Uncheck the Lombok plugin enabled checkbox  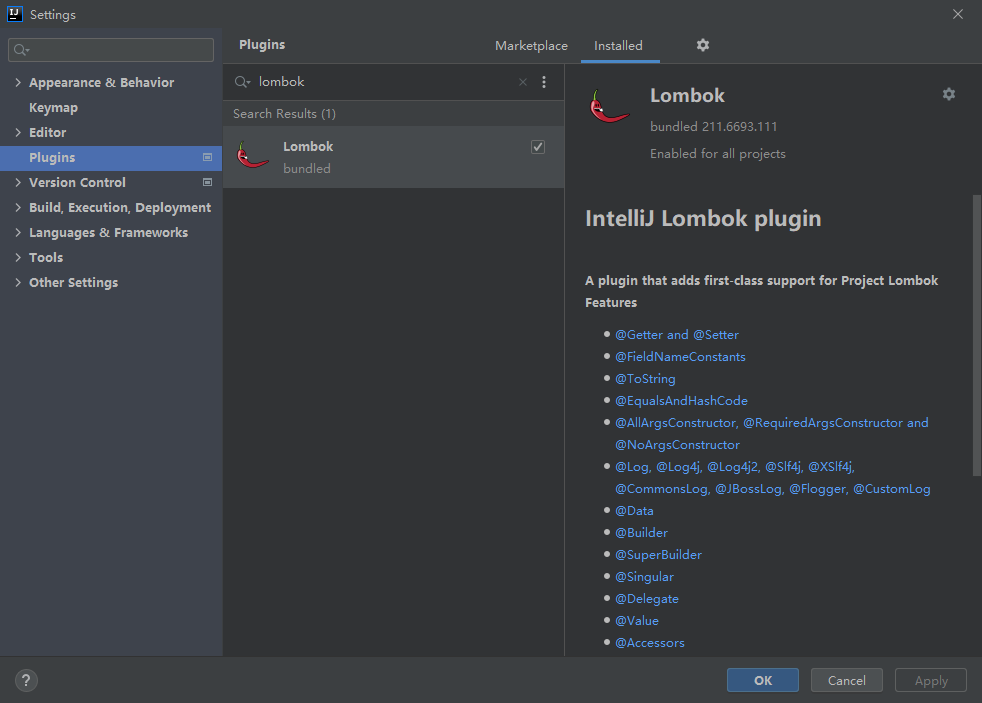(538, 146)
